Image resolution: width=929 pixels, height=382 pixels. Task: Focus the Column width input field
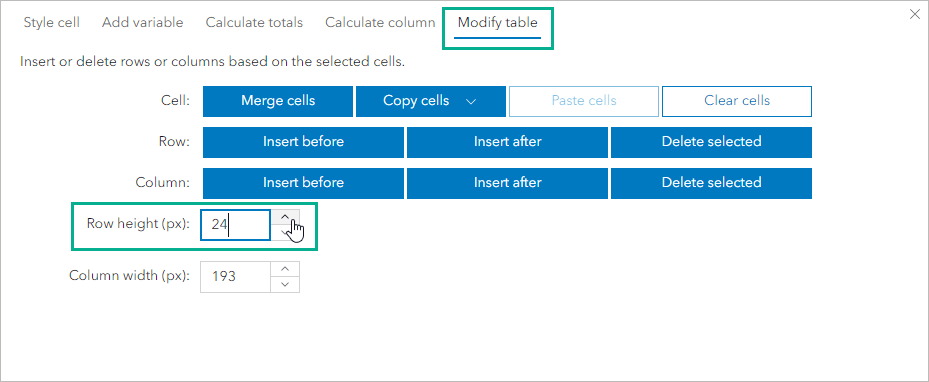click(x=235, y=277)
